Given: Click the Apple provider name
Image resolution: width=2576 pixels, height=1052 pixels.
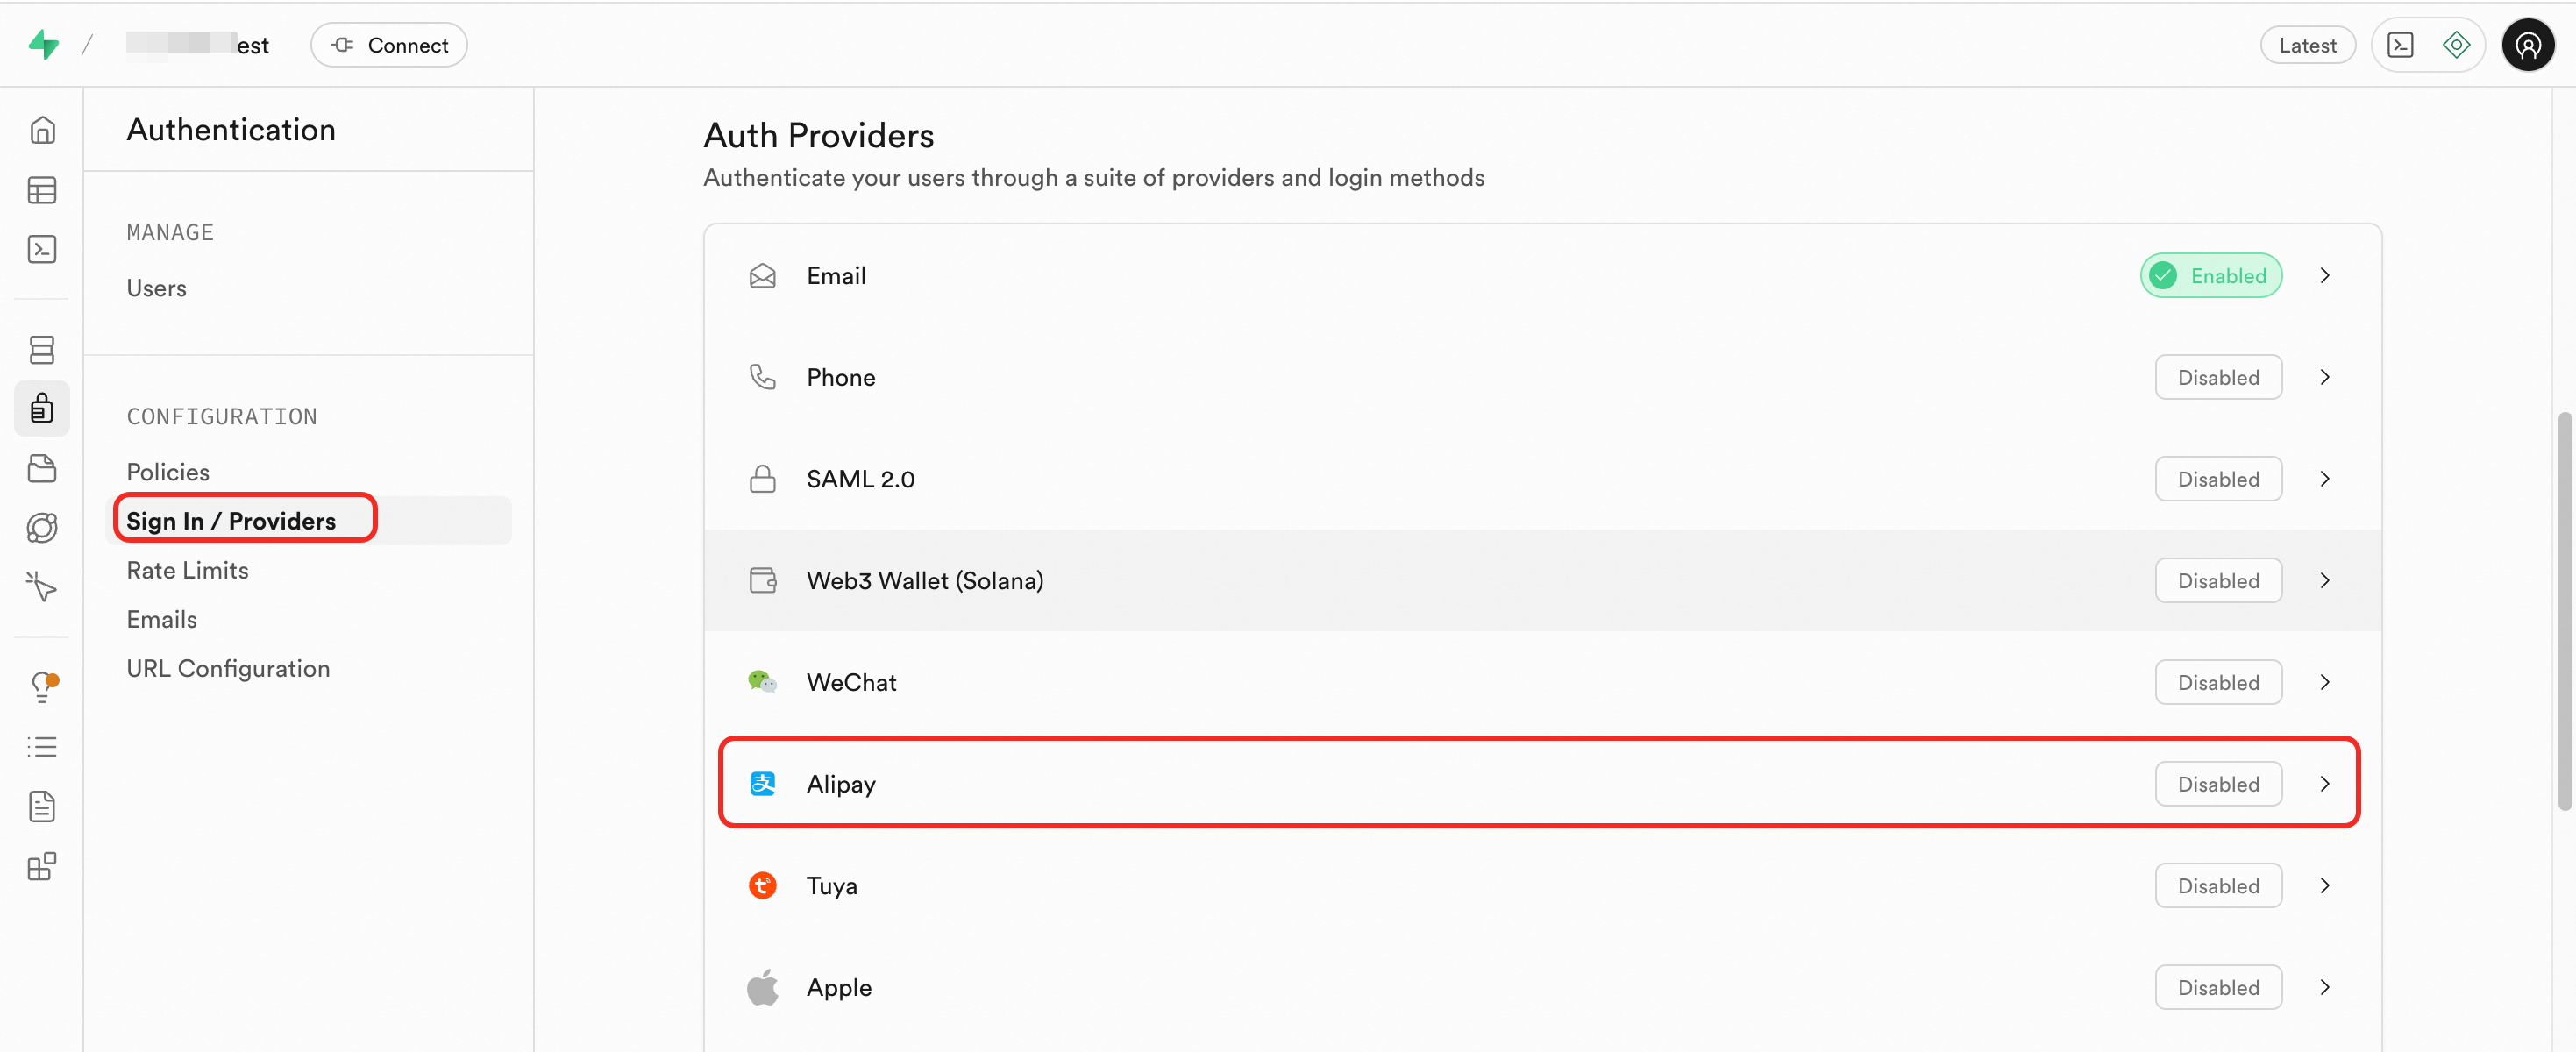Looking at the screenshot, I should pyautogui.click(x=839, y=987).
